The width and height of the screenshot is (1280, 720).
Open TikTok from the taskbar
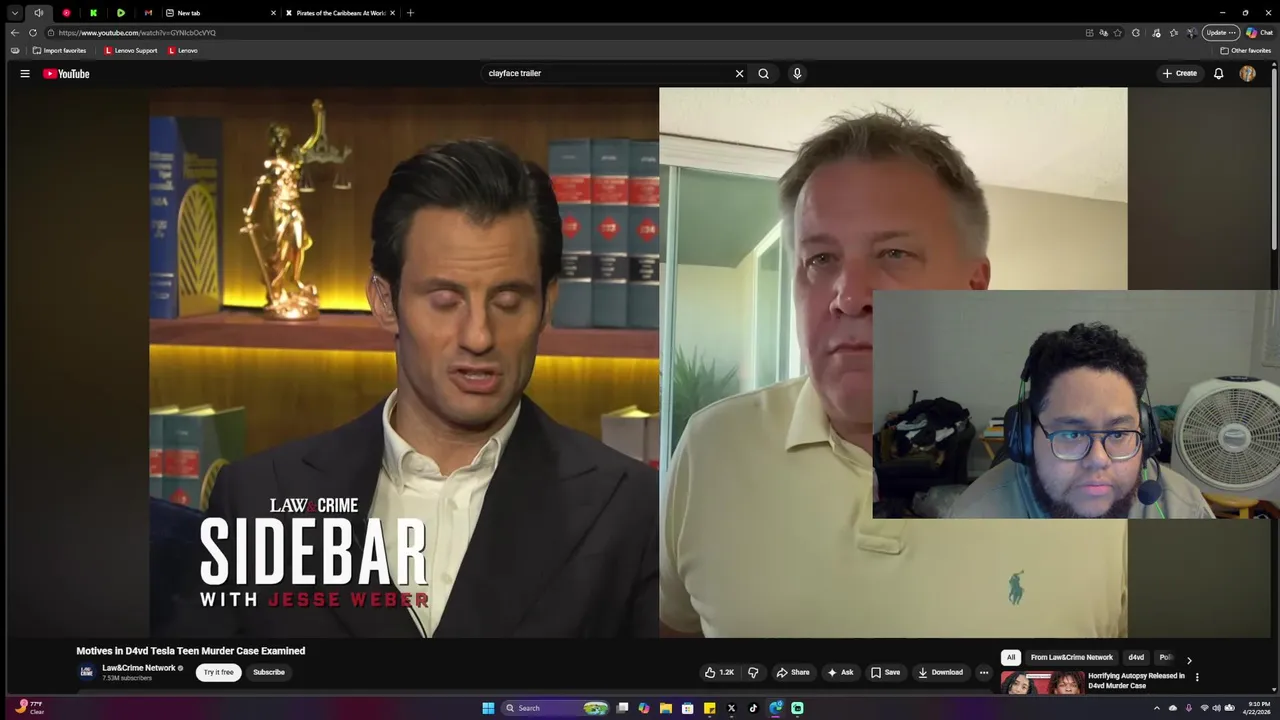753,708
